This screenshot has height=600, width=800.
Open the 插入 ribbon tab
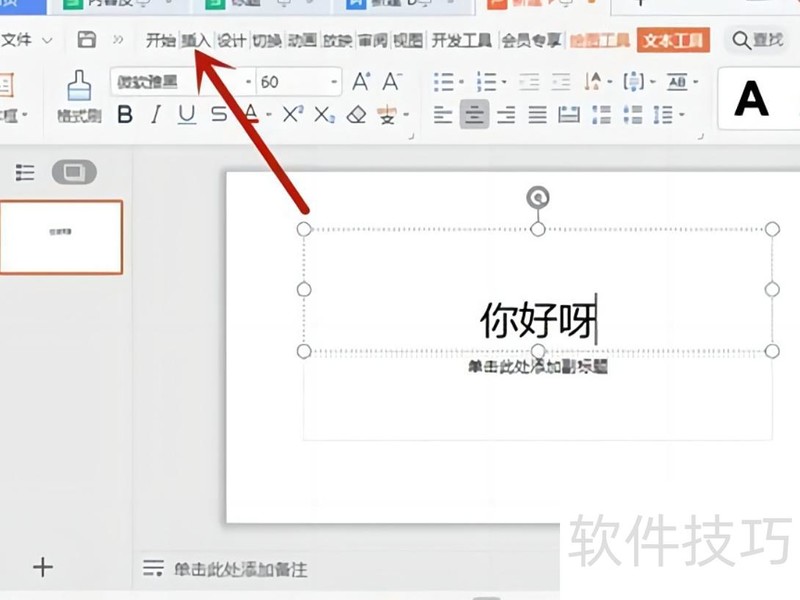coord(196,41)
